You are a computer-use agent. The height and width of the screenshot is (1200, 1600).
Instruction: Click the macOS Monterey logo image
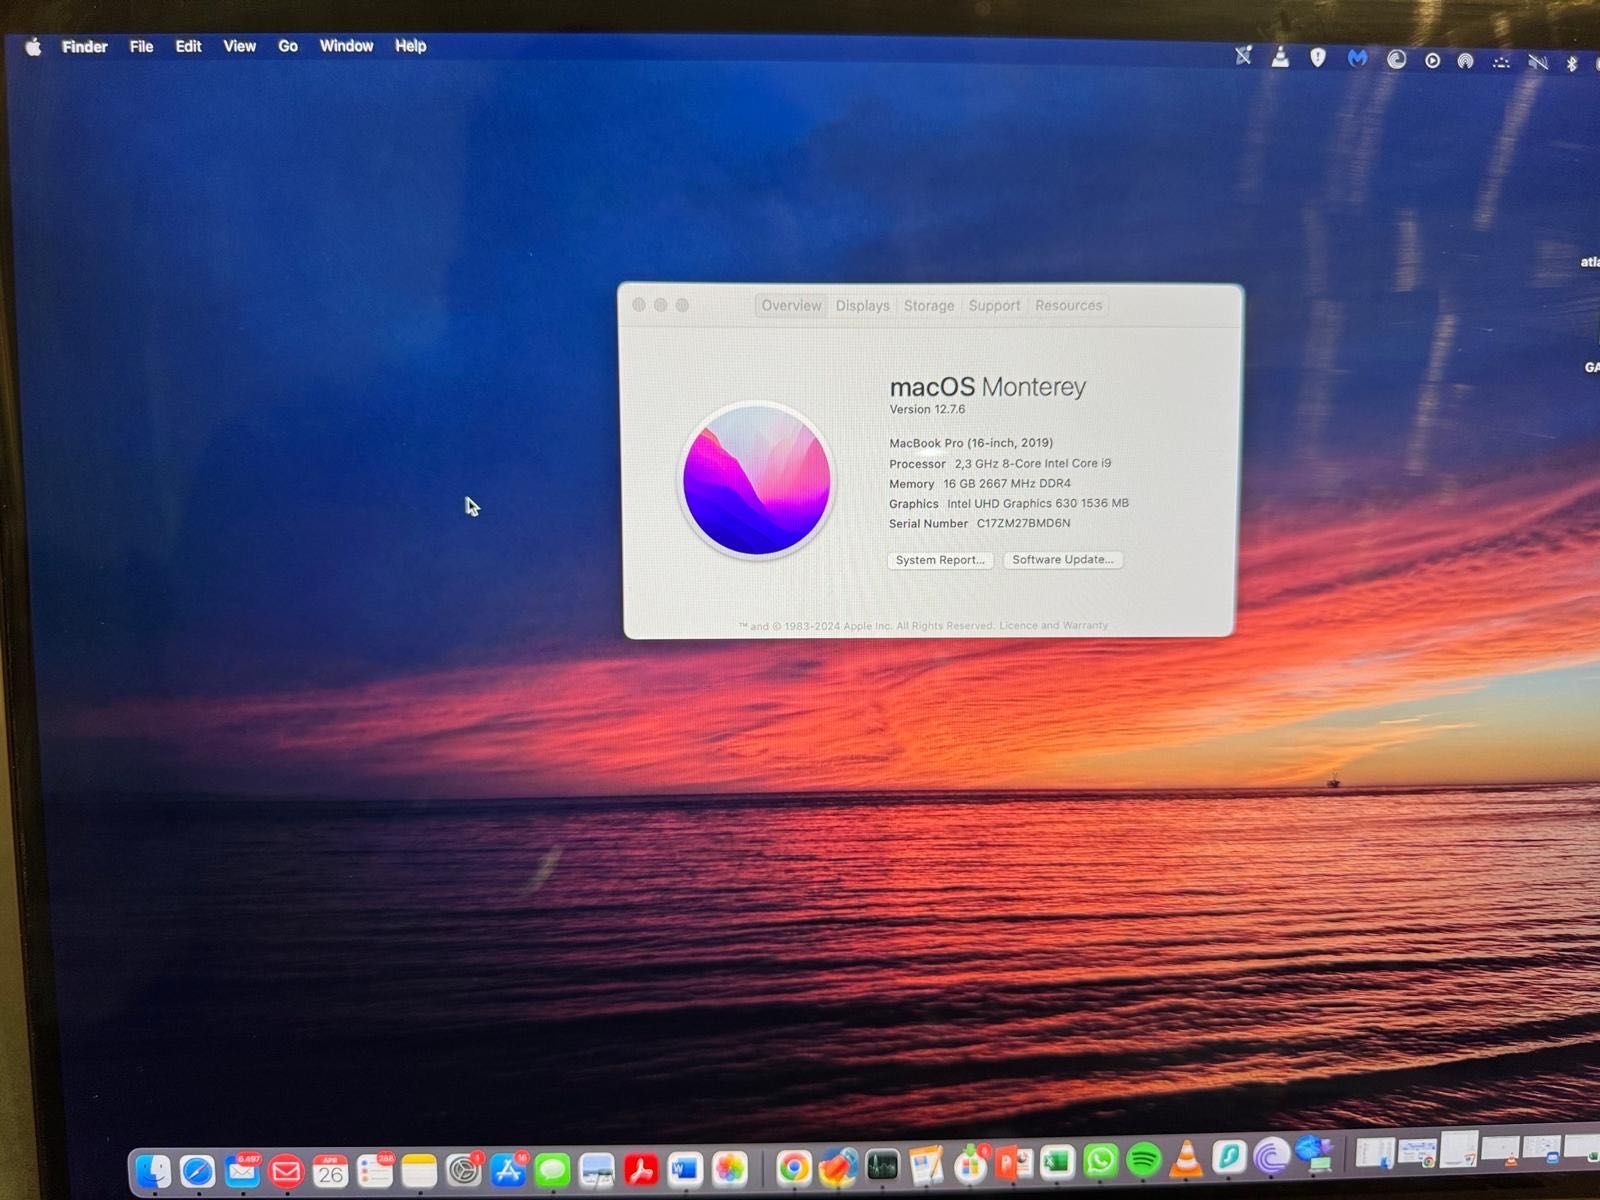[x=757, y=479]
